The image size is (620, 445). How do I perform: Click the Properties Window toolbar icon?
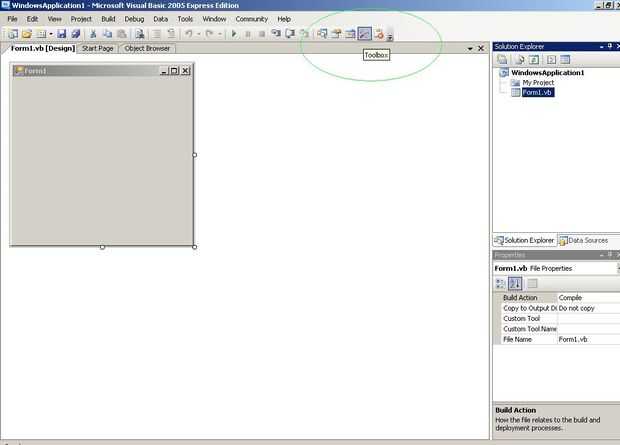point(336,34)
